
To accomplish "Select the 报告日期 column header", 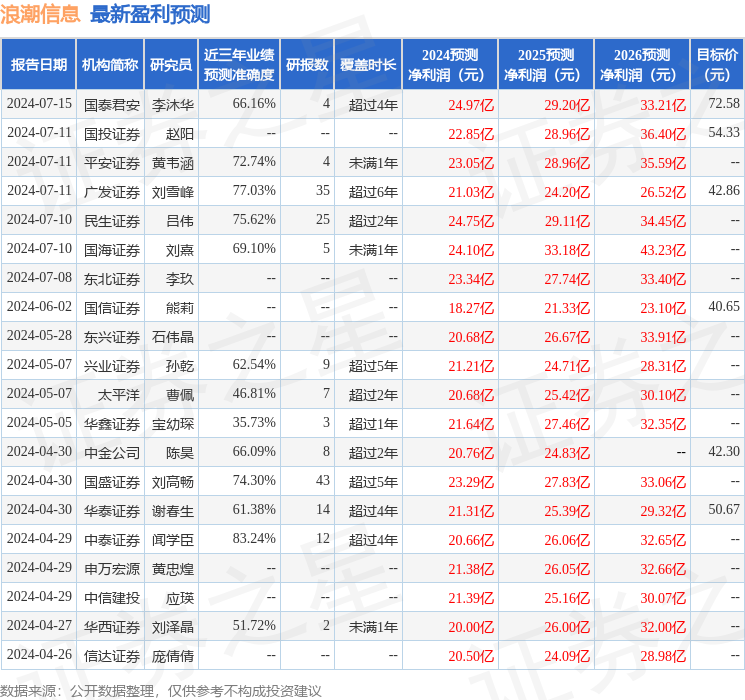I will pos(39,65).
